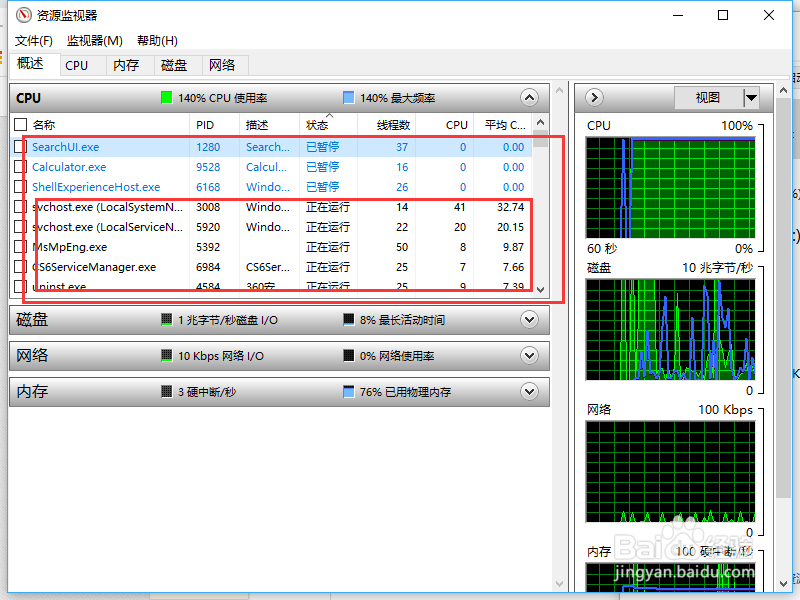Click the blue 140% 最大频率 indicator square
This screenshot has width=800, height=600.
click(x=348, y=97)
